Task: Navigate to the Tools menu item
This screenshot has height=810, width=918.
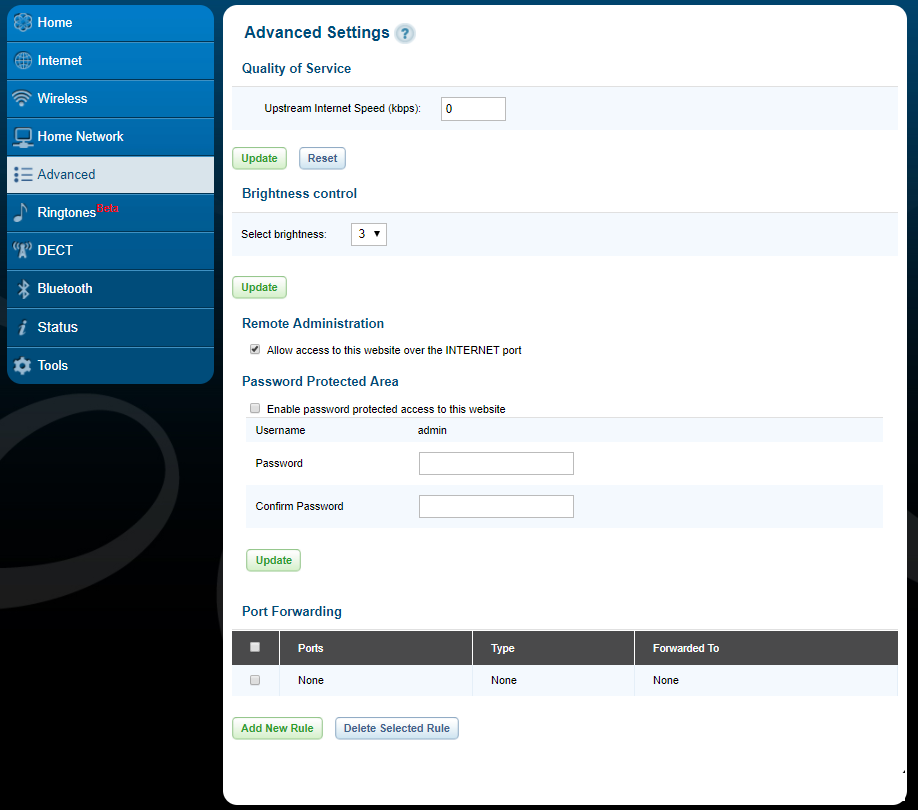Action: coord(52,365)
